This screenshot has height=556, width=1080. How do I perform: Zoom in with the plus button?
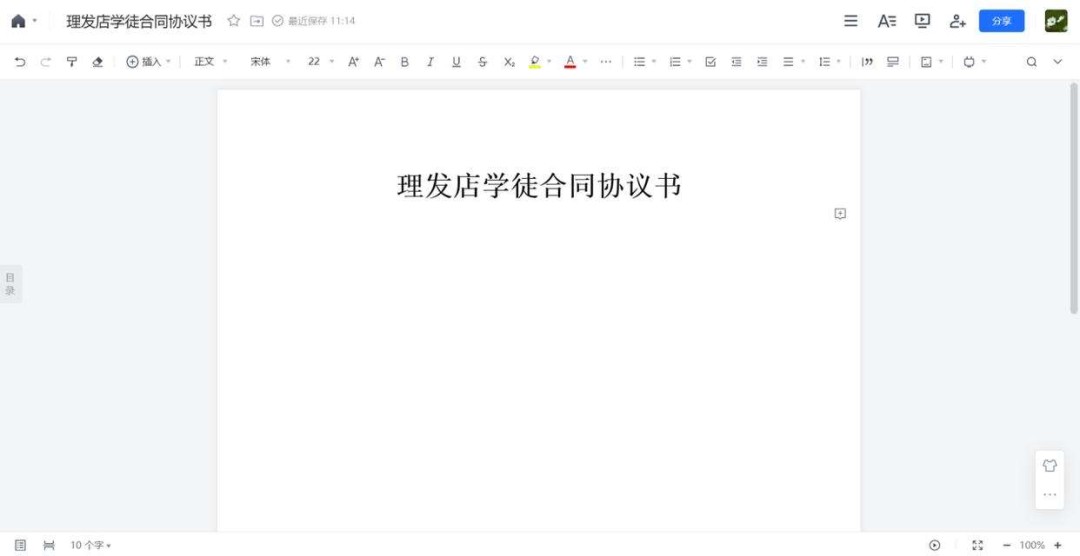[1058, 545]
